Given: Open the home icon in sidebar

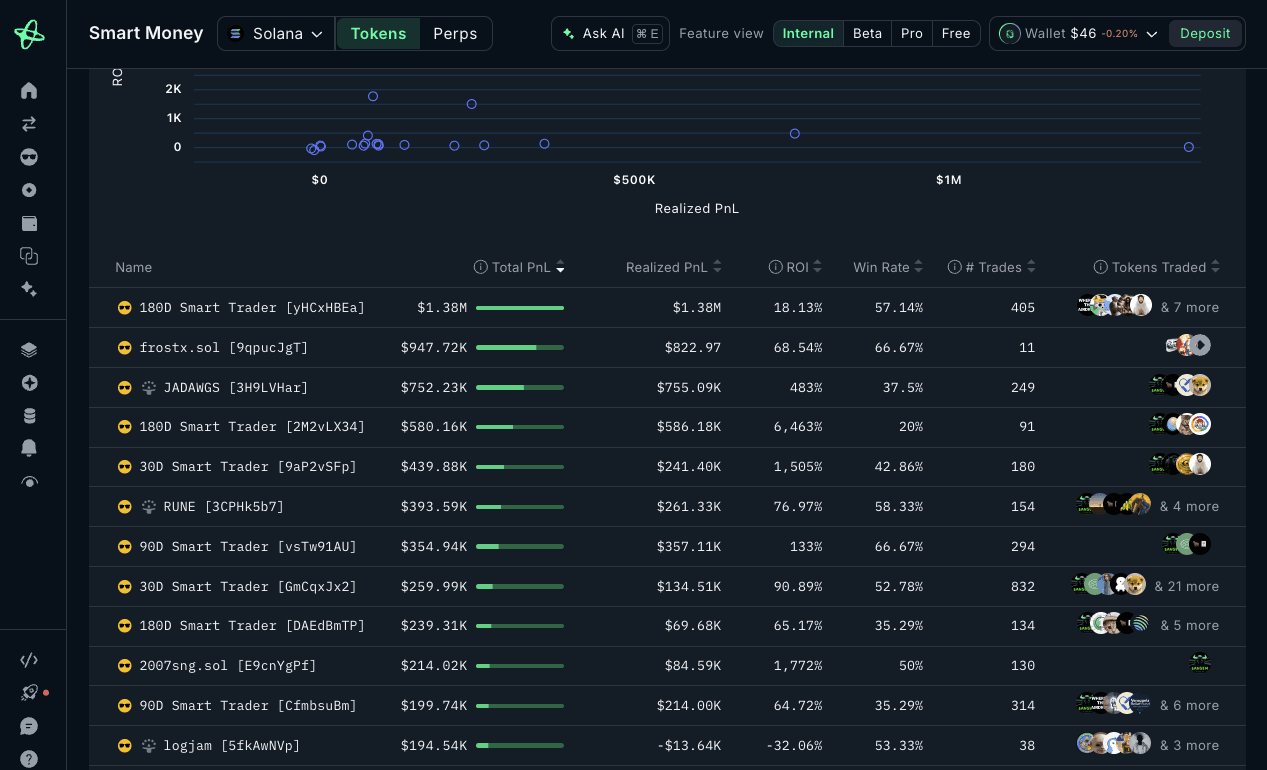Looking at the screenshot, I should (29, 91).
